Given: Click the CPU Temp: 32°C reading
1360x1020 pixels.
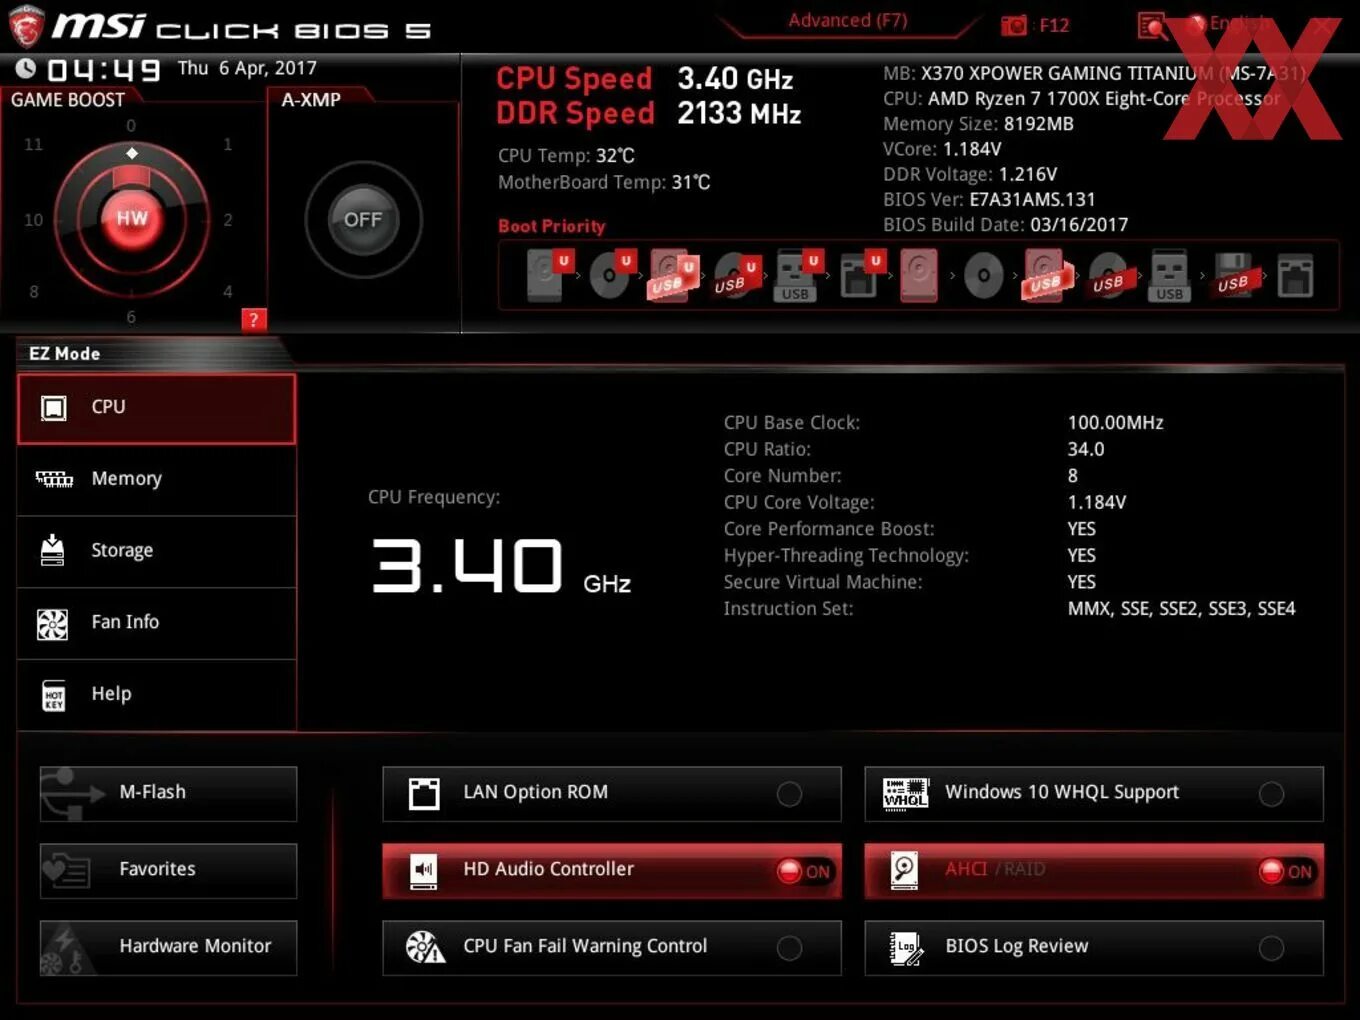Looking at the screenshot, I should click(566, 156).
